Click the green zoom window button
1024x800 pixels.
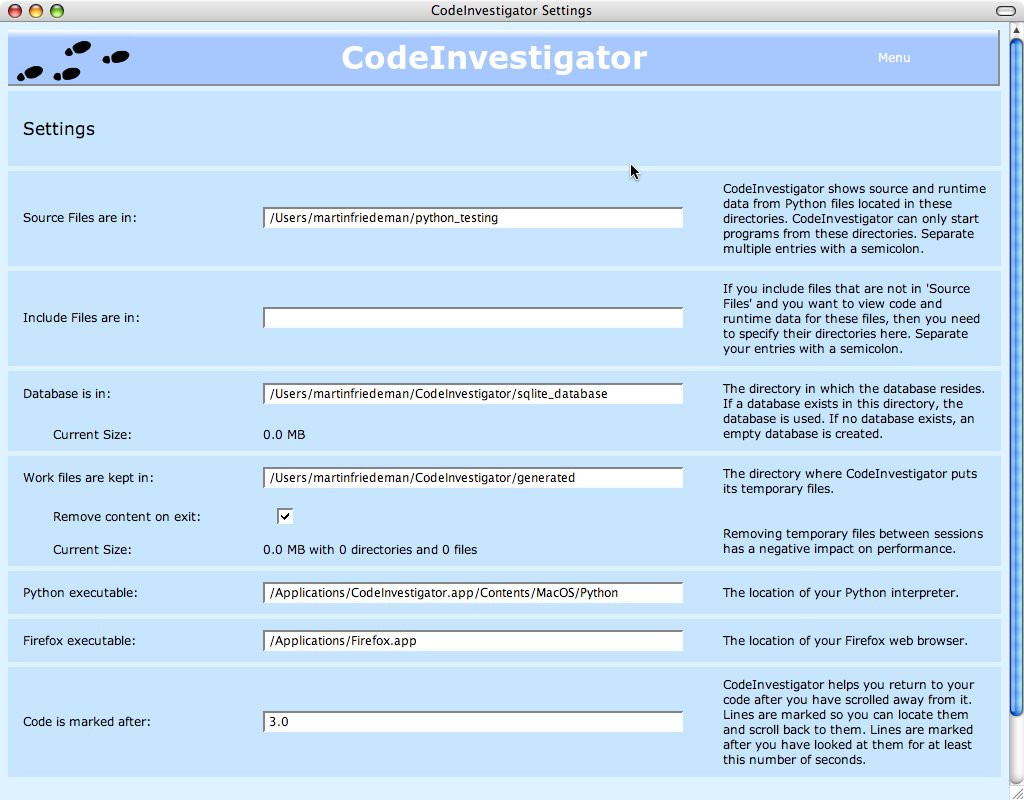pyautogui.click(x=57, y=10)
